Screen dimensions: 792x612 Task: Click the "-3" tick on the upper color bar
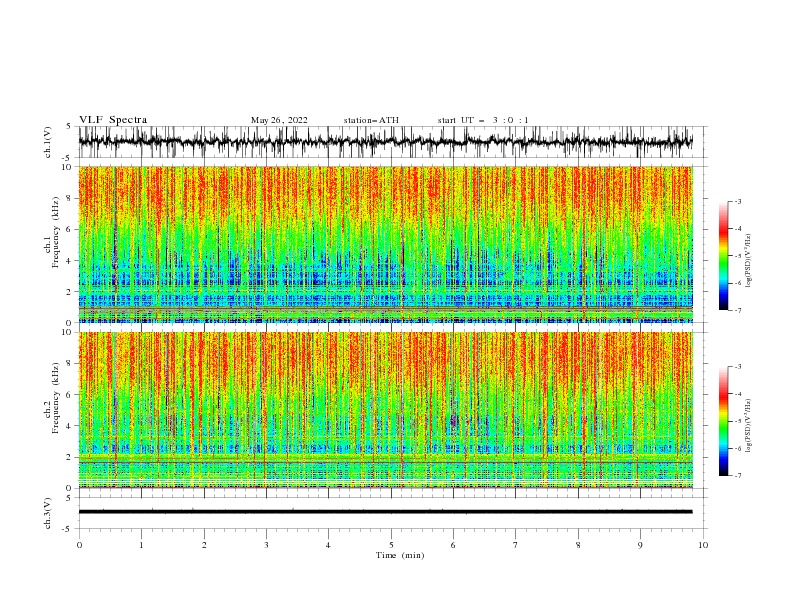click(737, 201)
